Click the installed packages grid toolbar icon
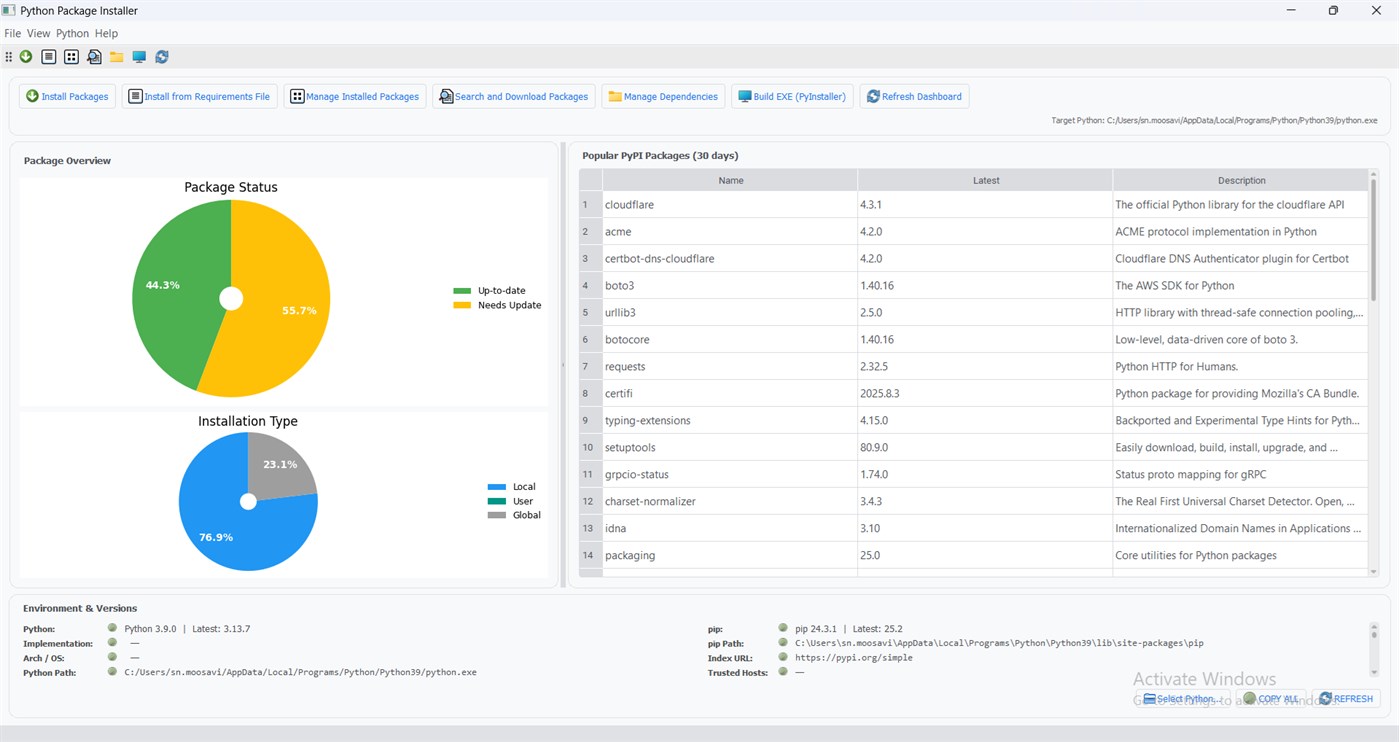This screenshot has height=742, width=1399. tap(71, 57)
